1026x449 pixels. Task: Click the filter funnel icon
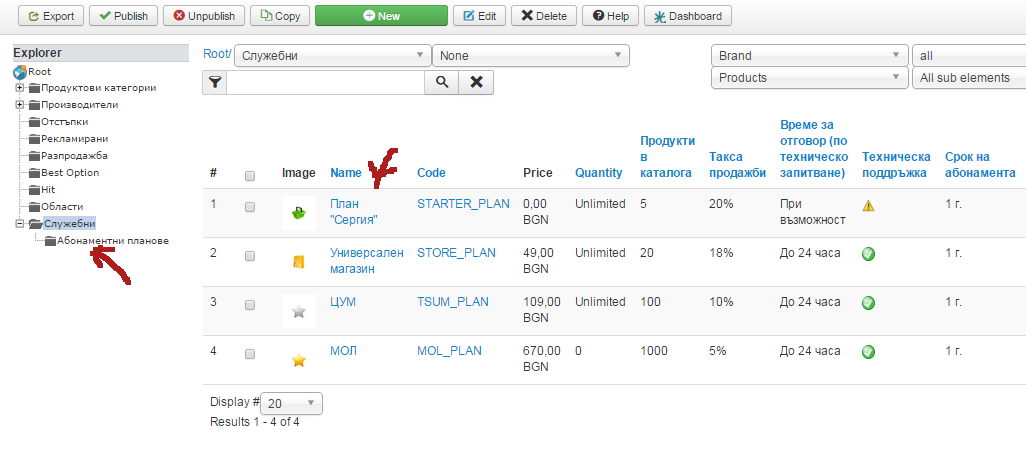click(214, 83)
